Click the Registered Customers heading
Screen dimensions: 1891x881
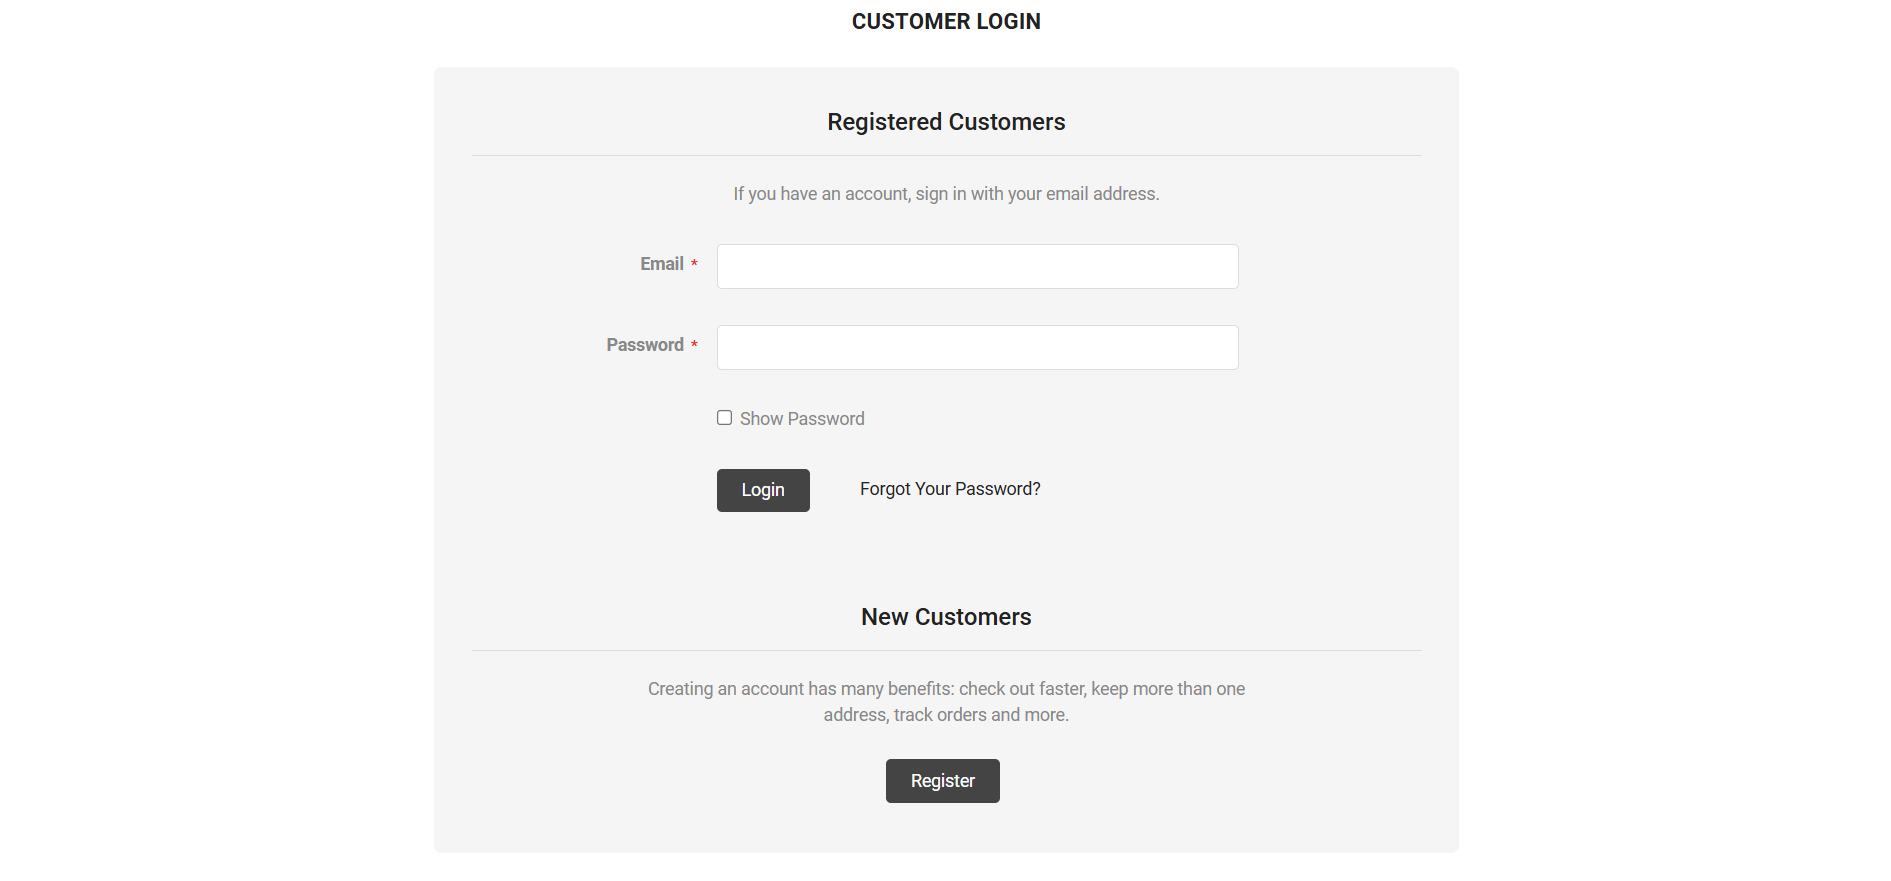946,122
